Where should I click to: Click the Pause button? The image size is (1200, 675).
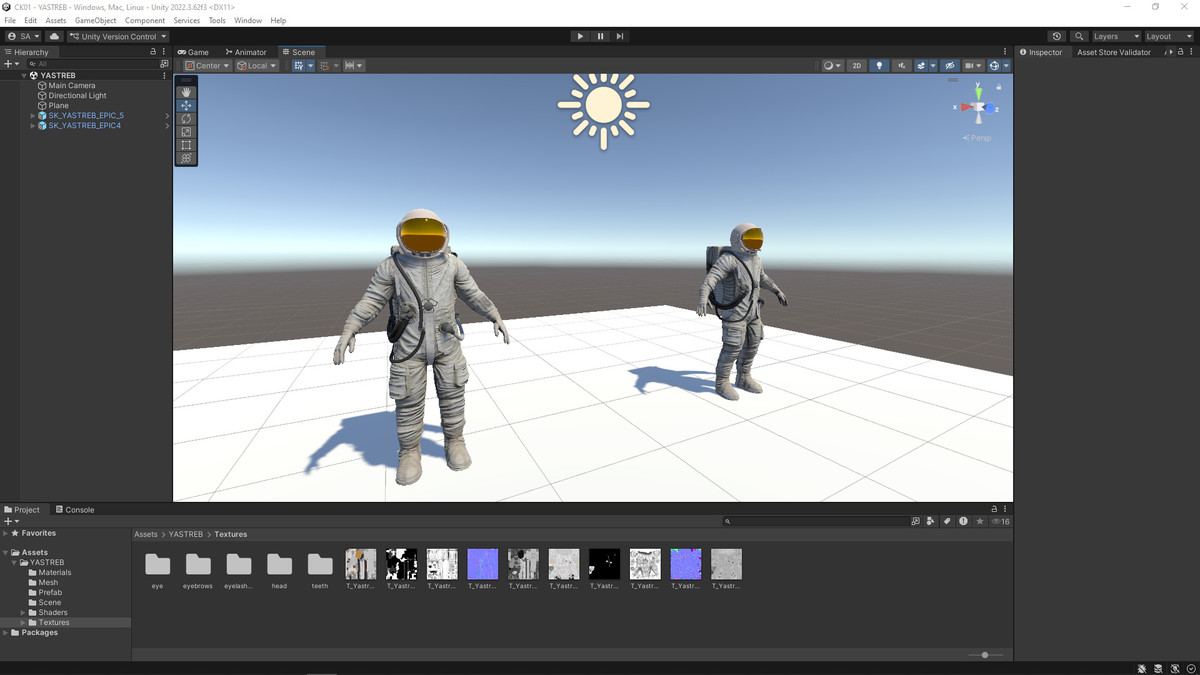click(x=600, y=36)
